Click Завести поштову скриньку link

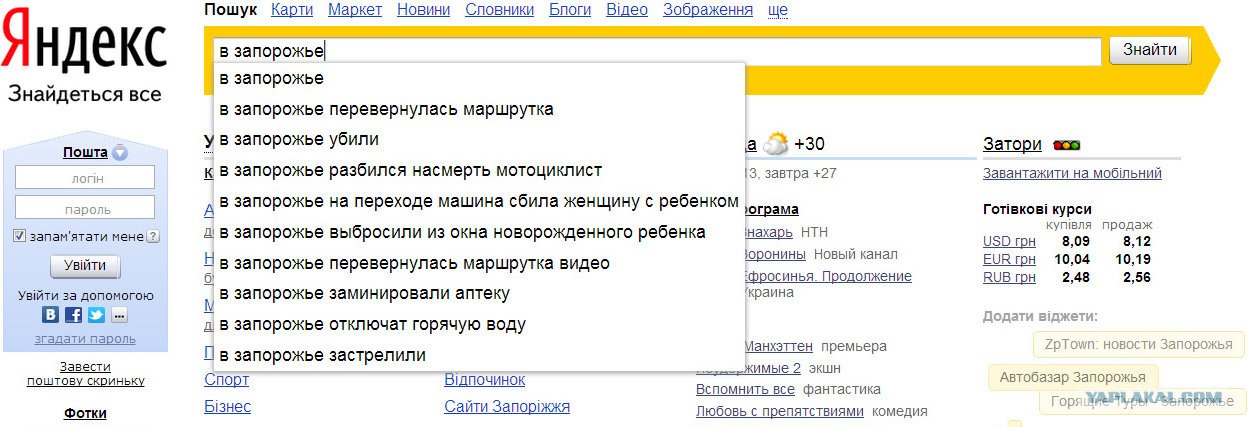tap(85, 374)
